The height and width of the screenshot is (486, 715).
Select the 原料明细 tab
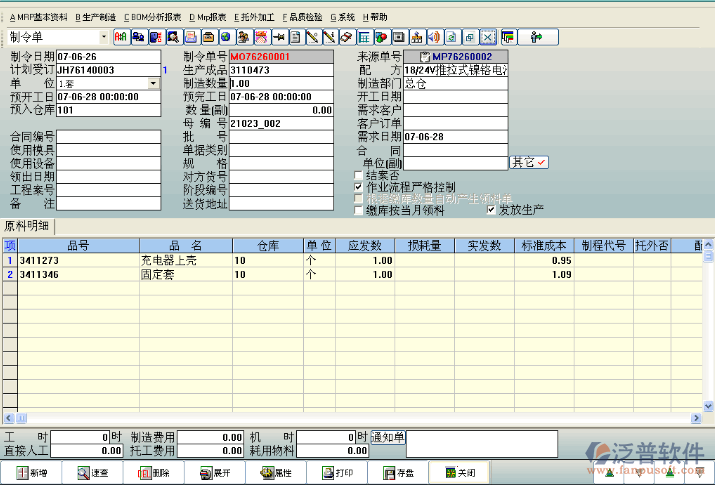pyautogui.click(x=27, y=226)
